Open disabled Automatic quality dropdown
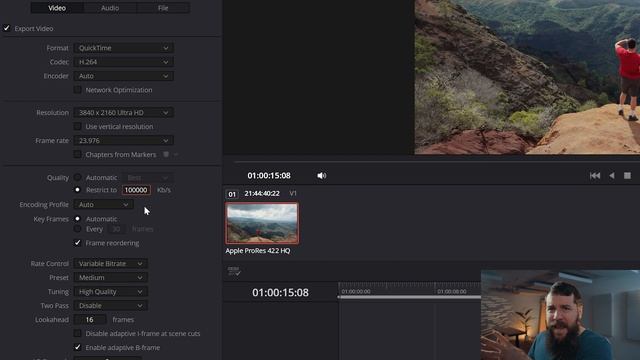The height and width of the screenshot is (360, 640). click(x=147, y=178)
